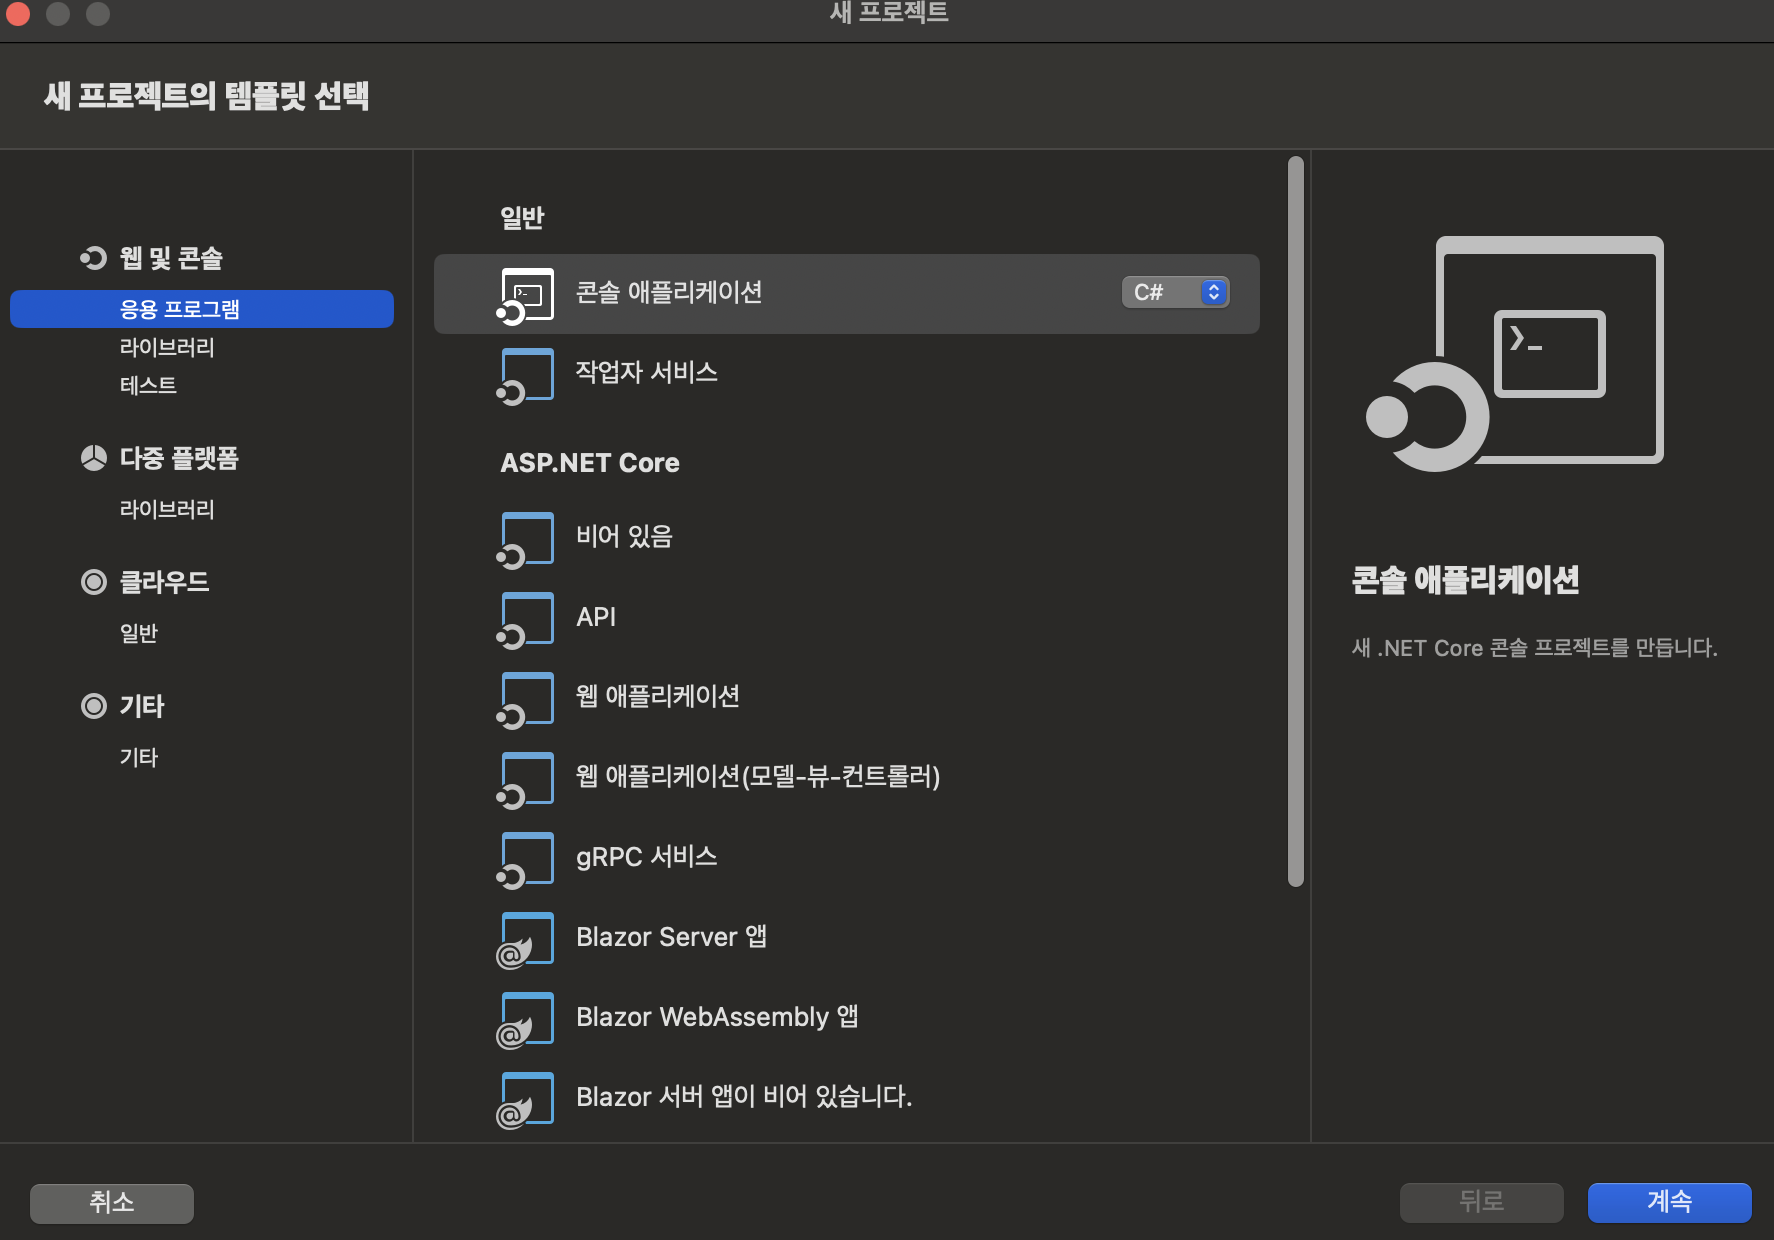
Task: Click the large console preview image
Action: tap(1514, 354)
